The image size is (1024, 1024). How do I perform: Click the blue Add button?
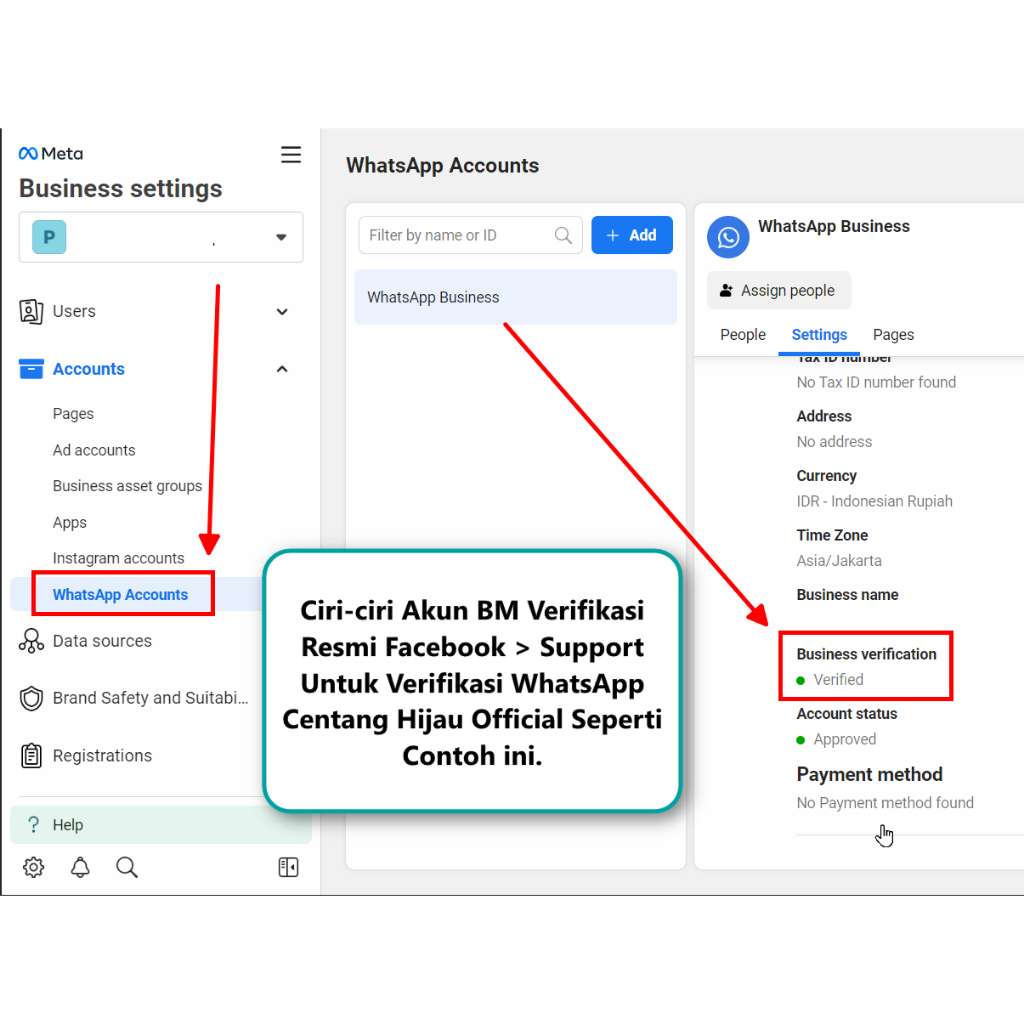click(632, 235)
